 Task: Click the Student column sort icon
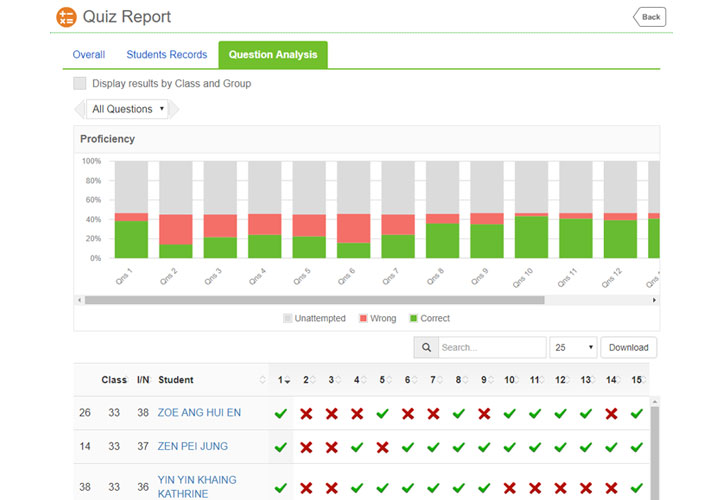click(264, 380)
